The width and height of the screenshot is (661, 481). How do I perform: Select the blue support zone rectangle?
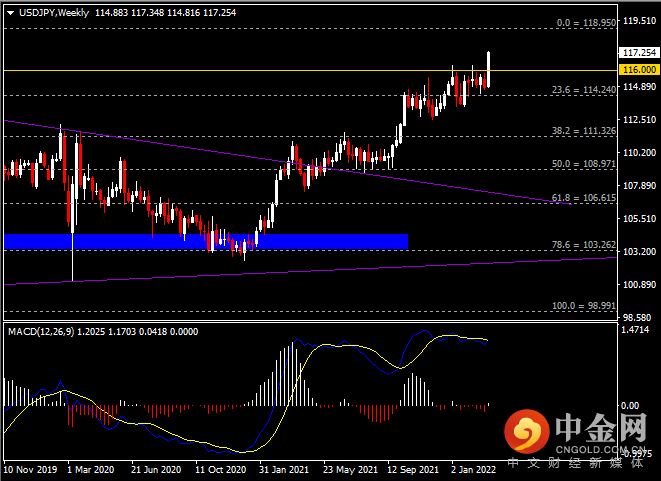[206, 242]
